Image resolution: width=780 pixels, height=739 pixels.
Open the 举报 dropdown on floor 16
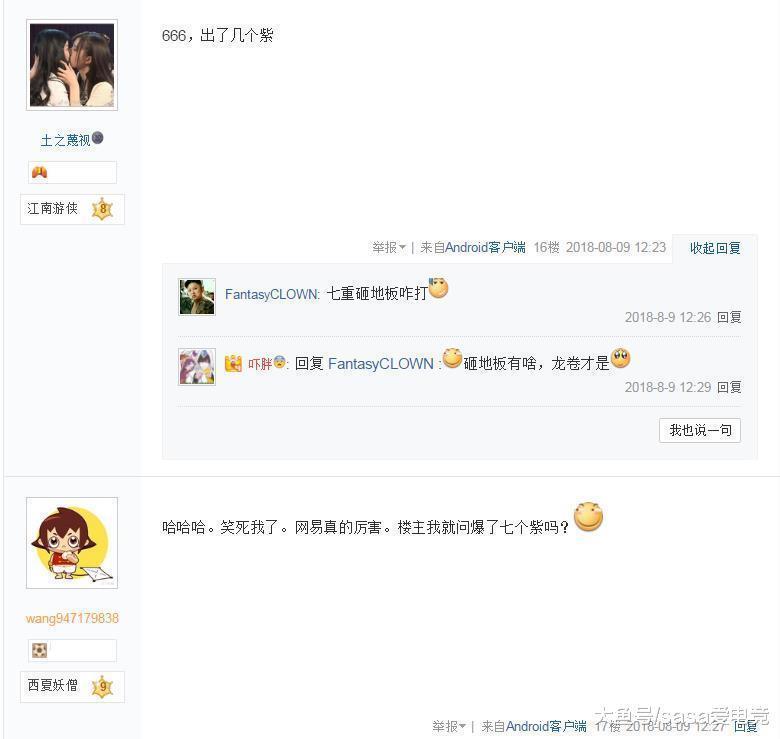(x=389, y=247)
